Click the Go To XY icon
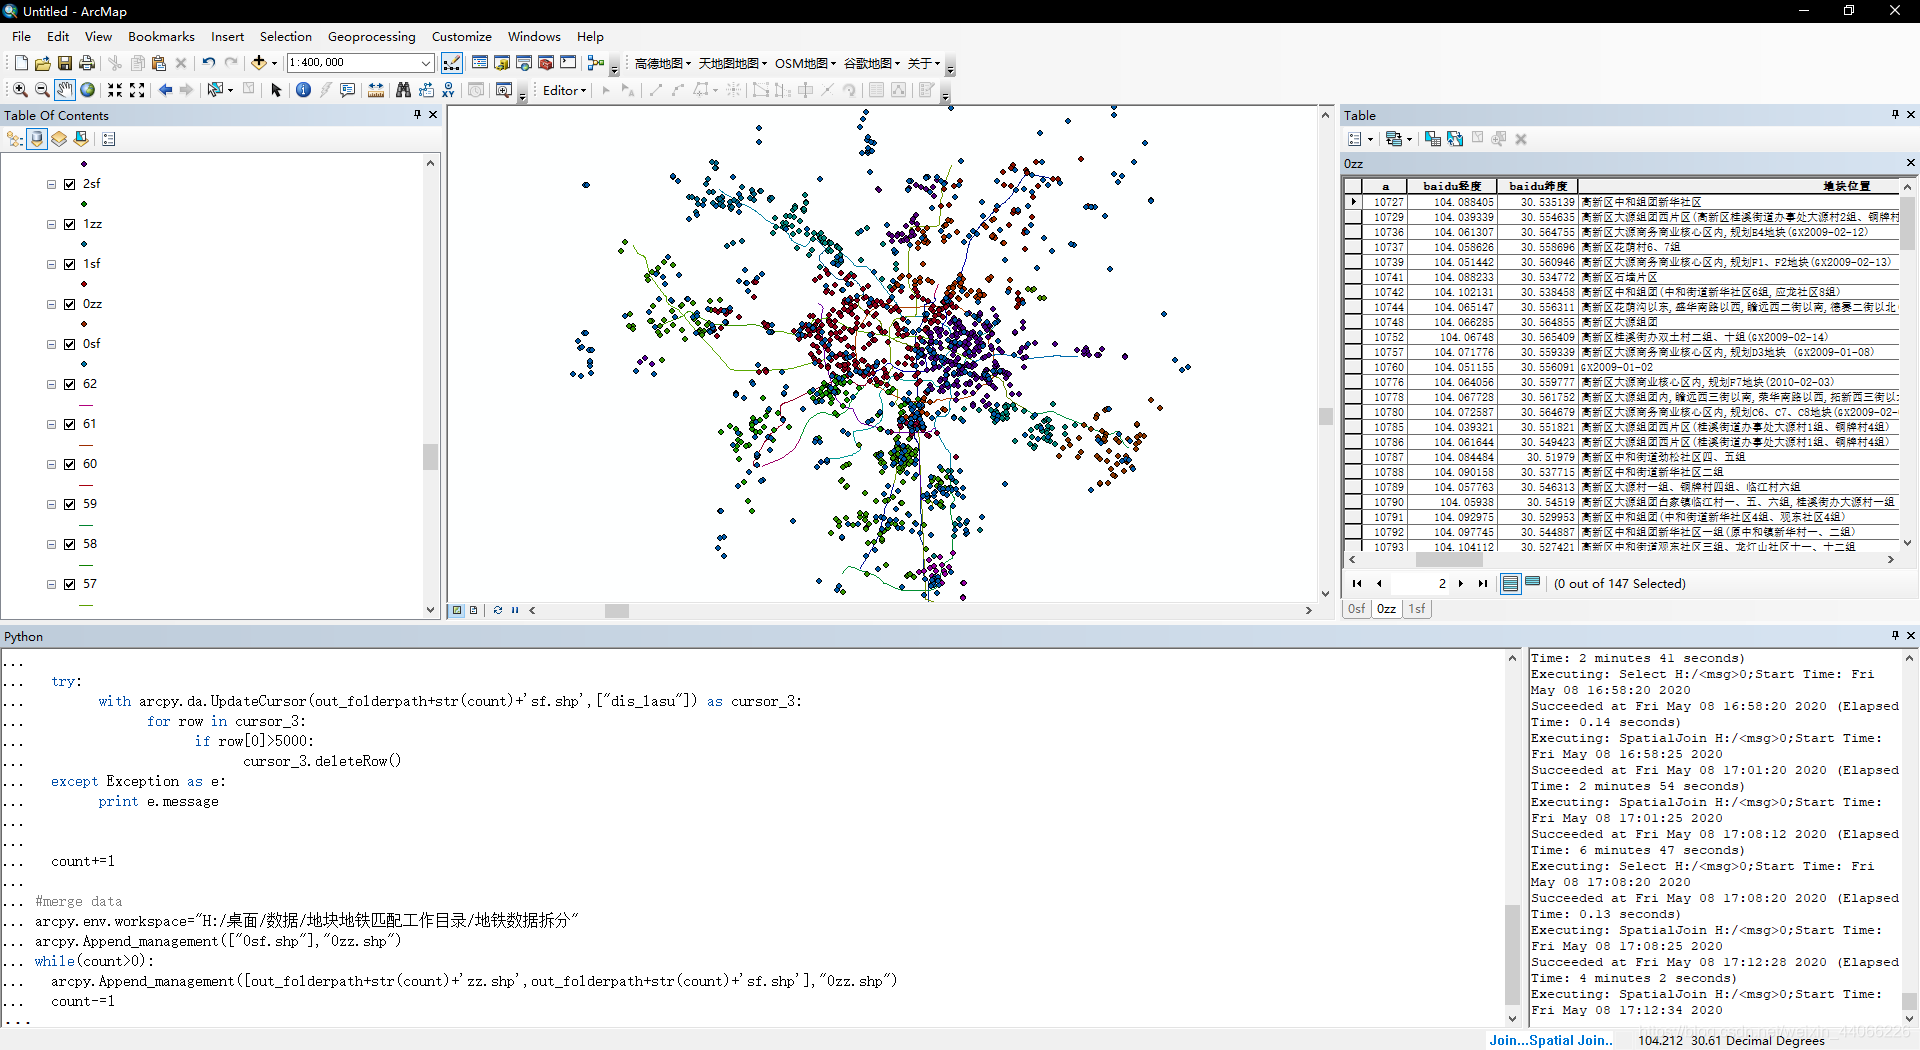The width and height of the screenshot is (1920, 1050). pyautogui.click(x=448, y=90)
